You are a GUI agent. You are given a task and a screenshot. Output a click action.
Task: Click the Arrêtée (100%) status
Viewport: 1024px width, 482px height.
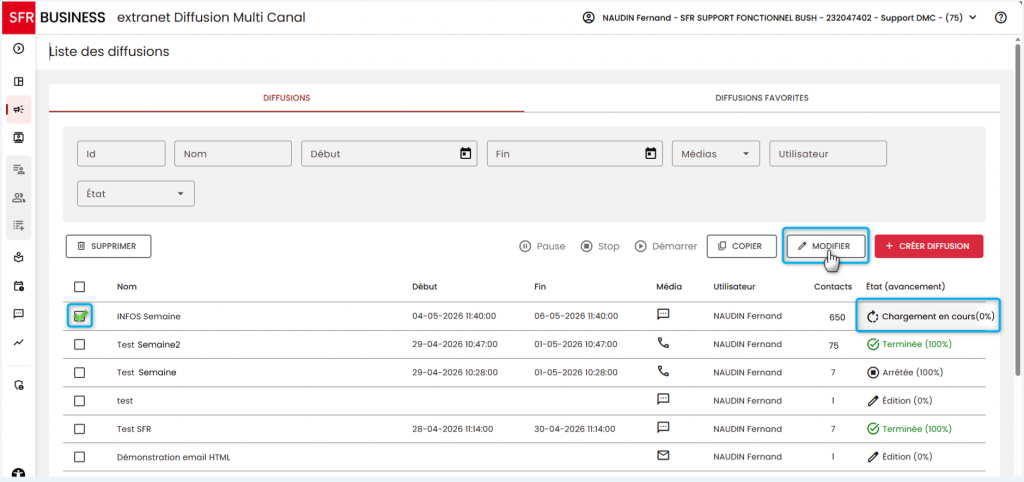coord(904,372)
